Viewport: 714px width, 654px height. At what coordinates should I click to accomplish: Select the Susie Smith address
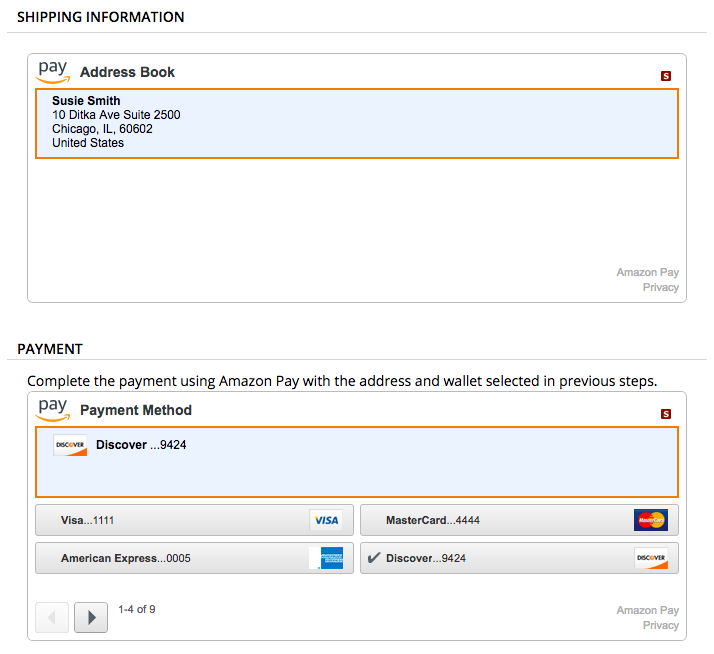pyautogui.click(x=357, y=123)
